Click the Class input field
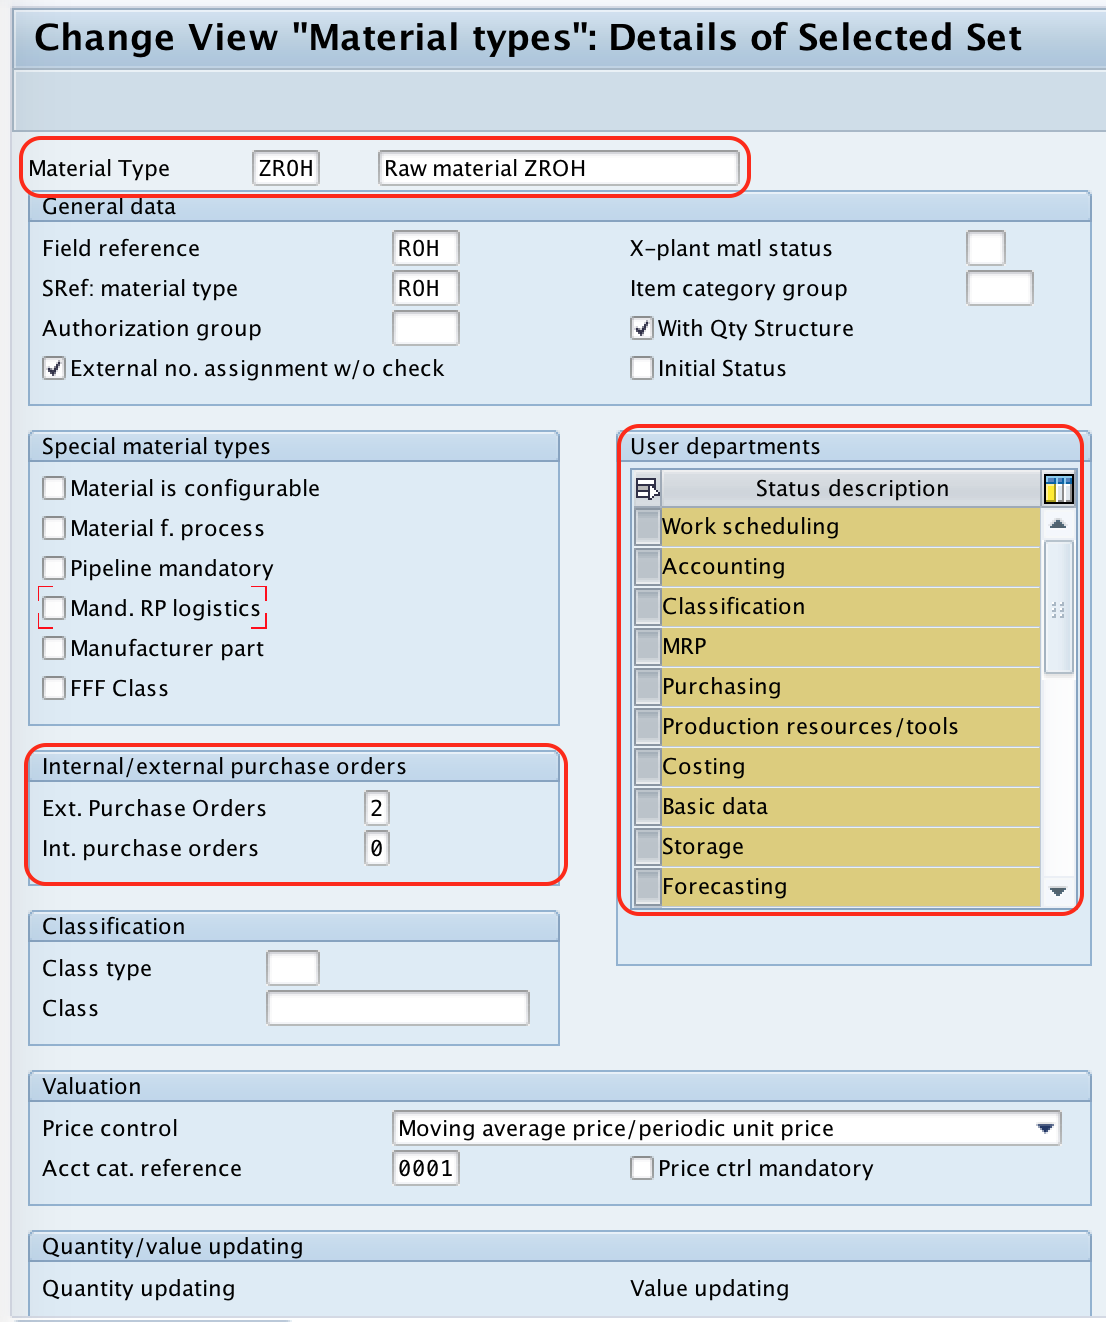 pos(397,1007)
